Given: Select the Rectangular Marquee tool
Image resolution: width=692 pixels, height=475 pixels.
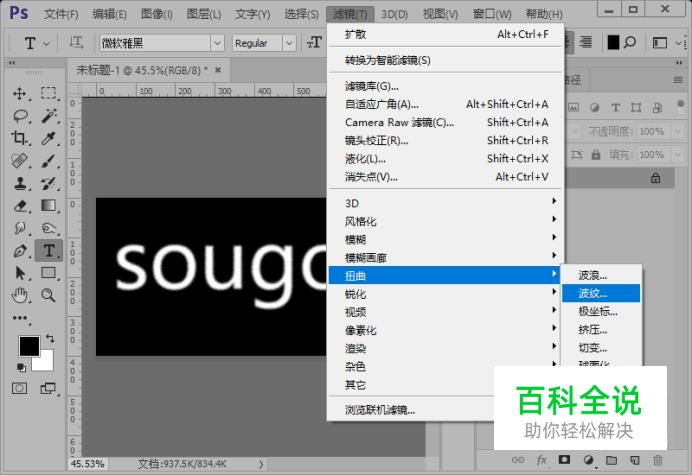Looking at the screenshot, I should [x=49, y=94].
